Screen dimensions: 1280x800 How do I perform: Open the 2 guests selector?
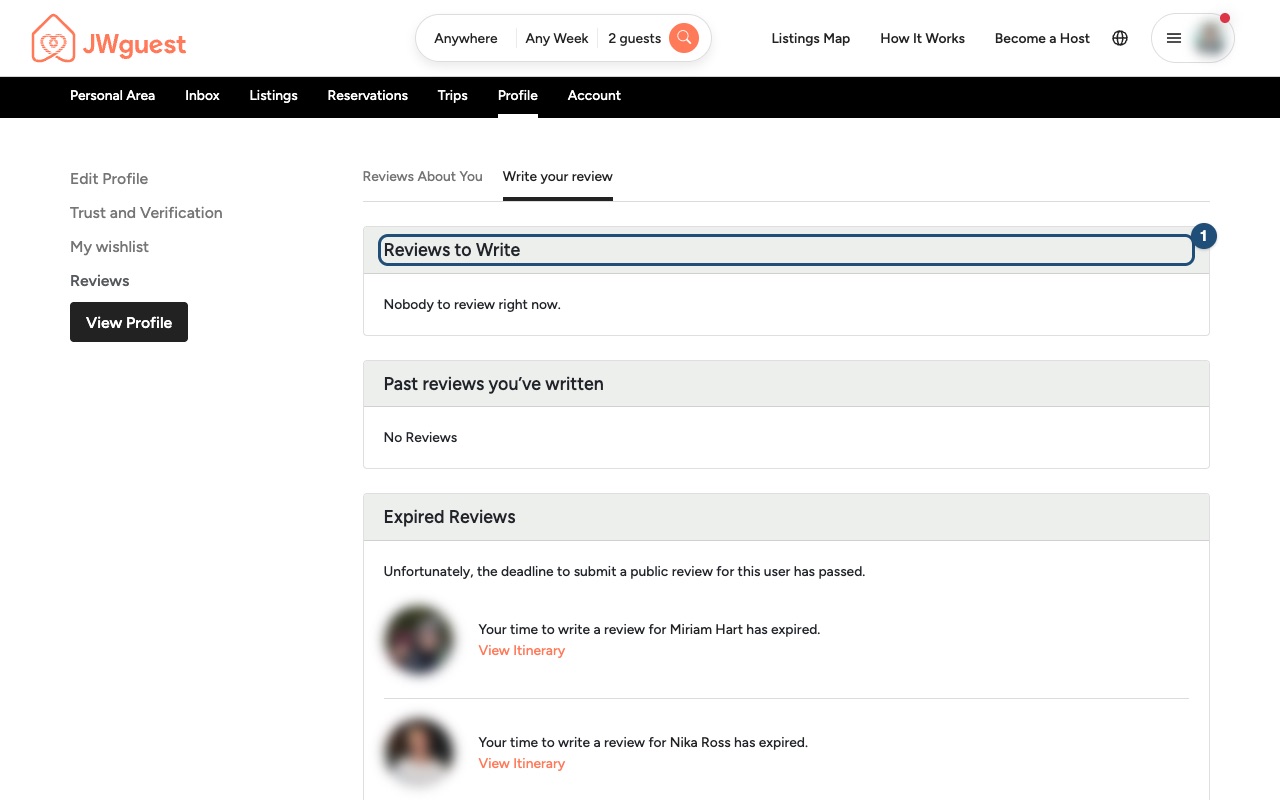click(635, 38)
